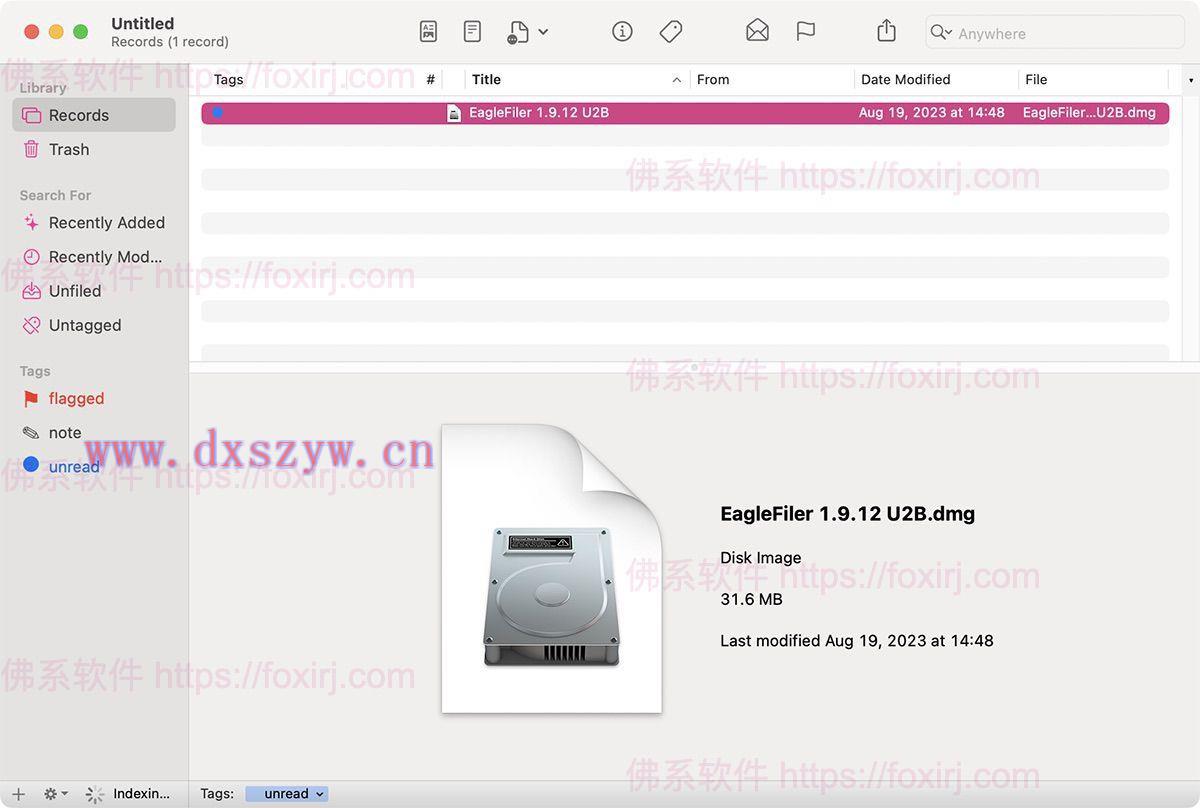This screenshot has height=808, width=1200.
Task: Click the blue dot icon beside unread
Action: [31, 464]
